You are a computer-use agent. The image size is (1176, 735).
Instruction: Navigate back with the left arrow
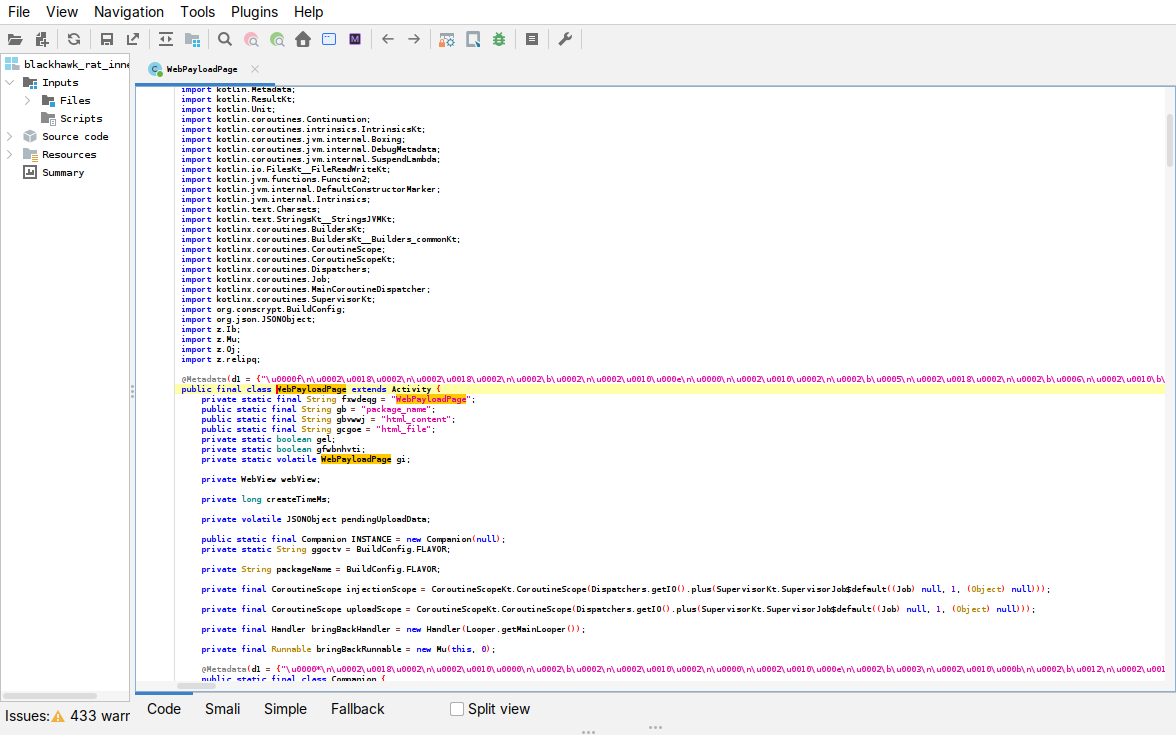388,40
